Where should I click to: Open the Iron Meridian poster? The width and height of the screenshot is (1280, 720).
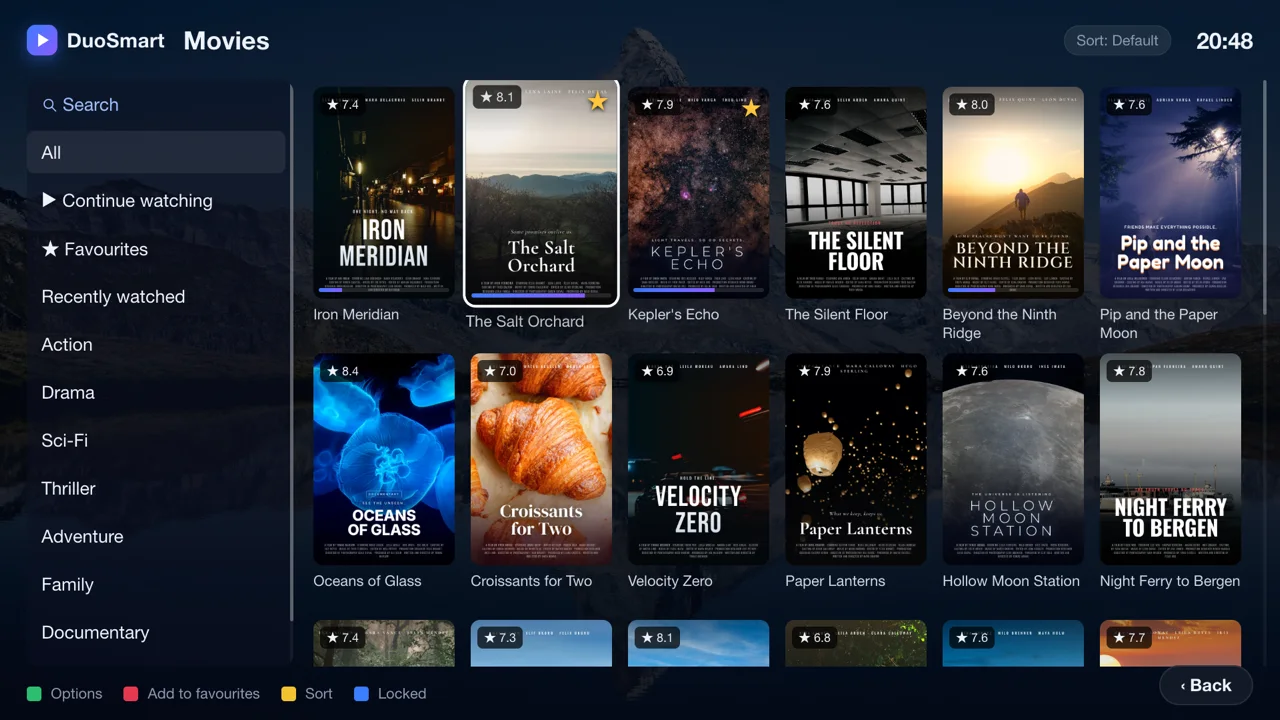click(384, 192)
